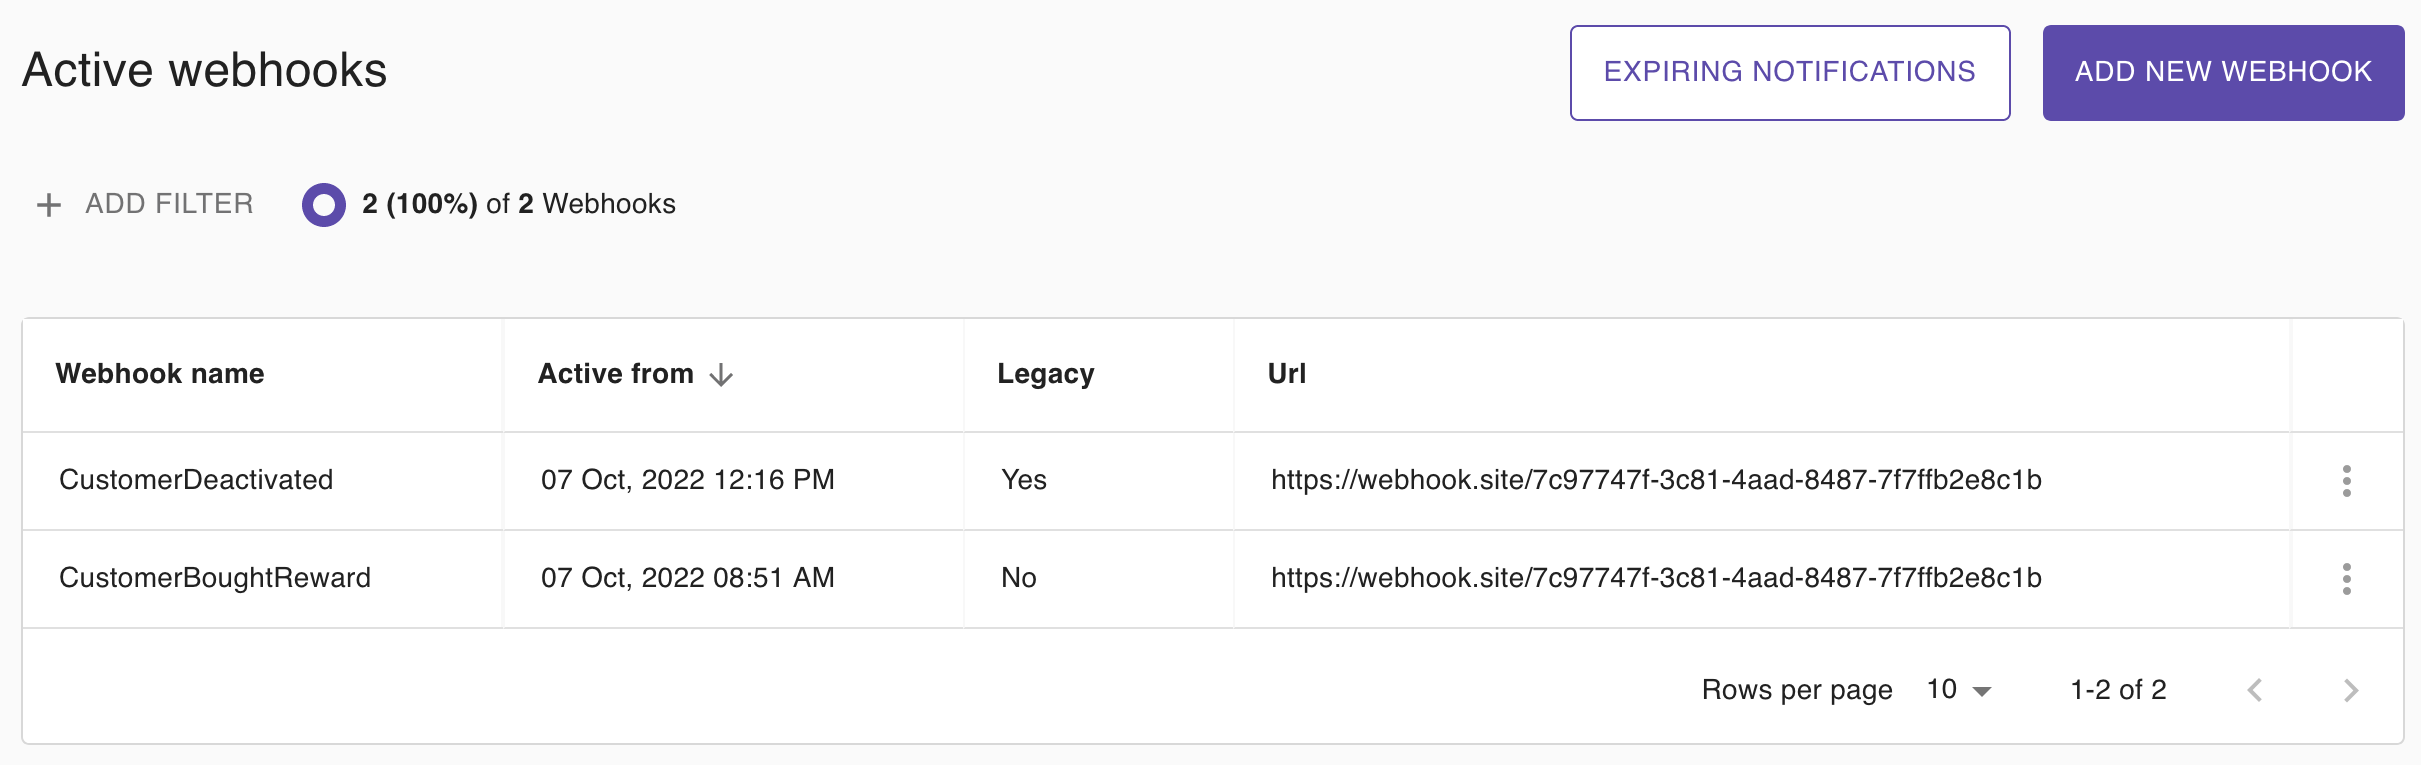This screenshot has width=2421, height=765.
Task: Click the sort arrow next to Active from
Action: (x=721, y=375)
